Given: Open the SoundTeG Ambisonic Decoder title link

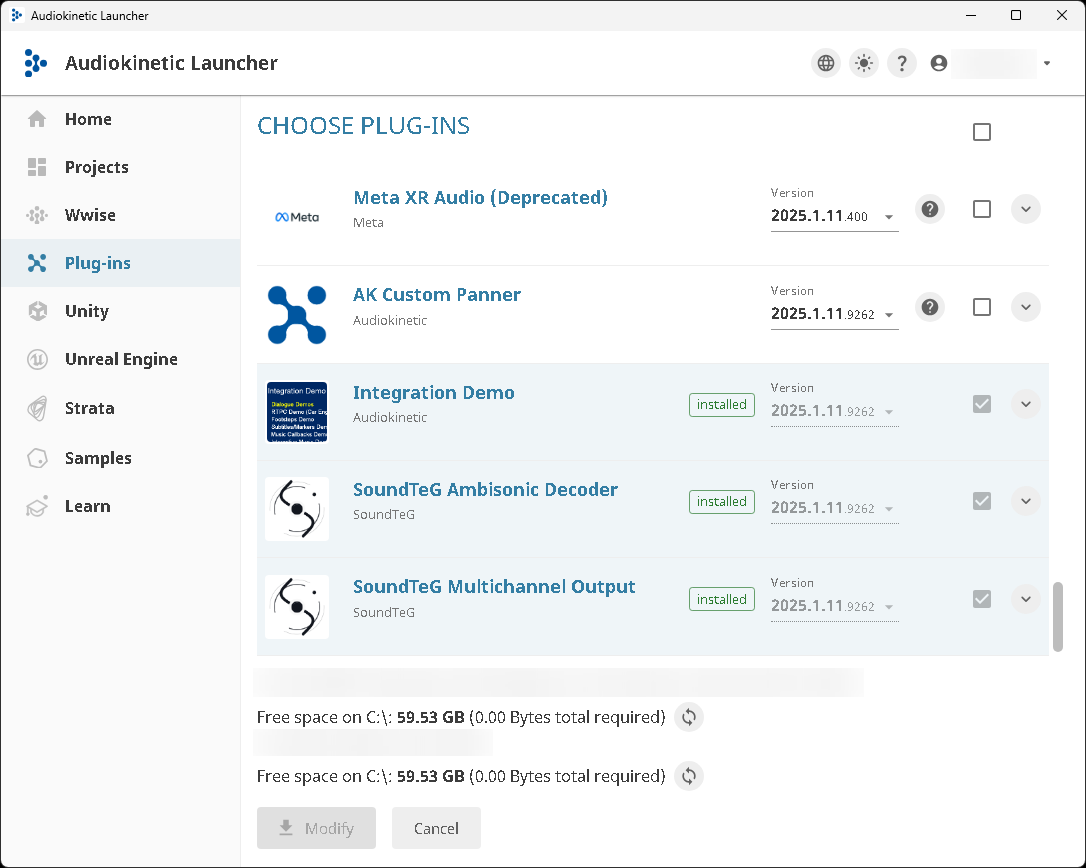Looking at the screenshot, I should click(486, 490).
